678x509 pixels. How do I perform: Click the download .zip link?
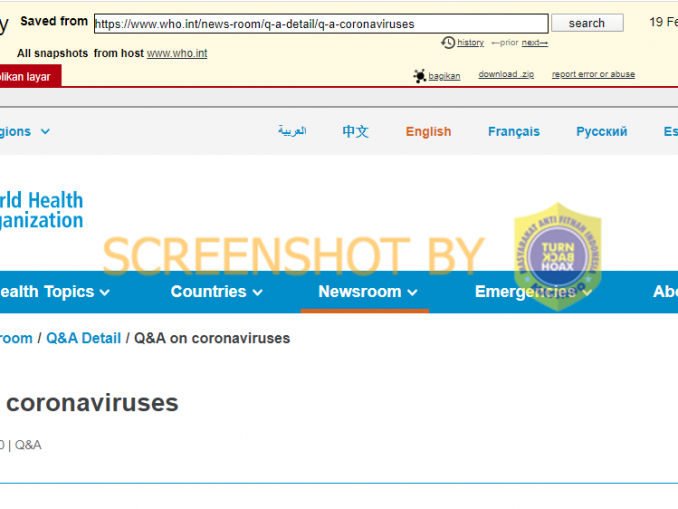(506, 74)
